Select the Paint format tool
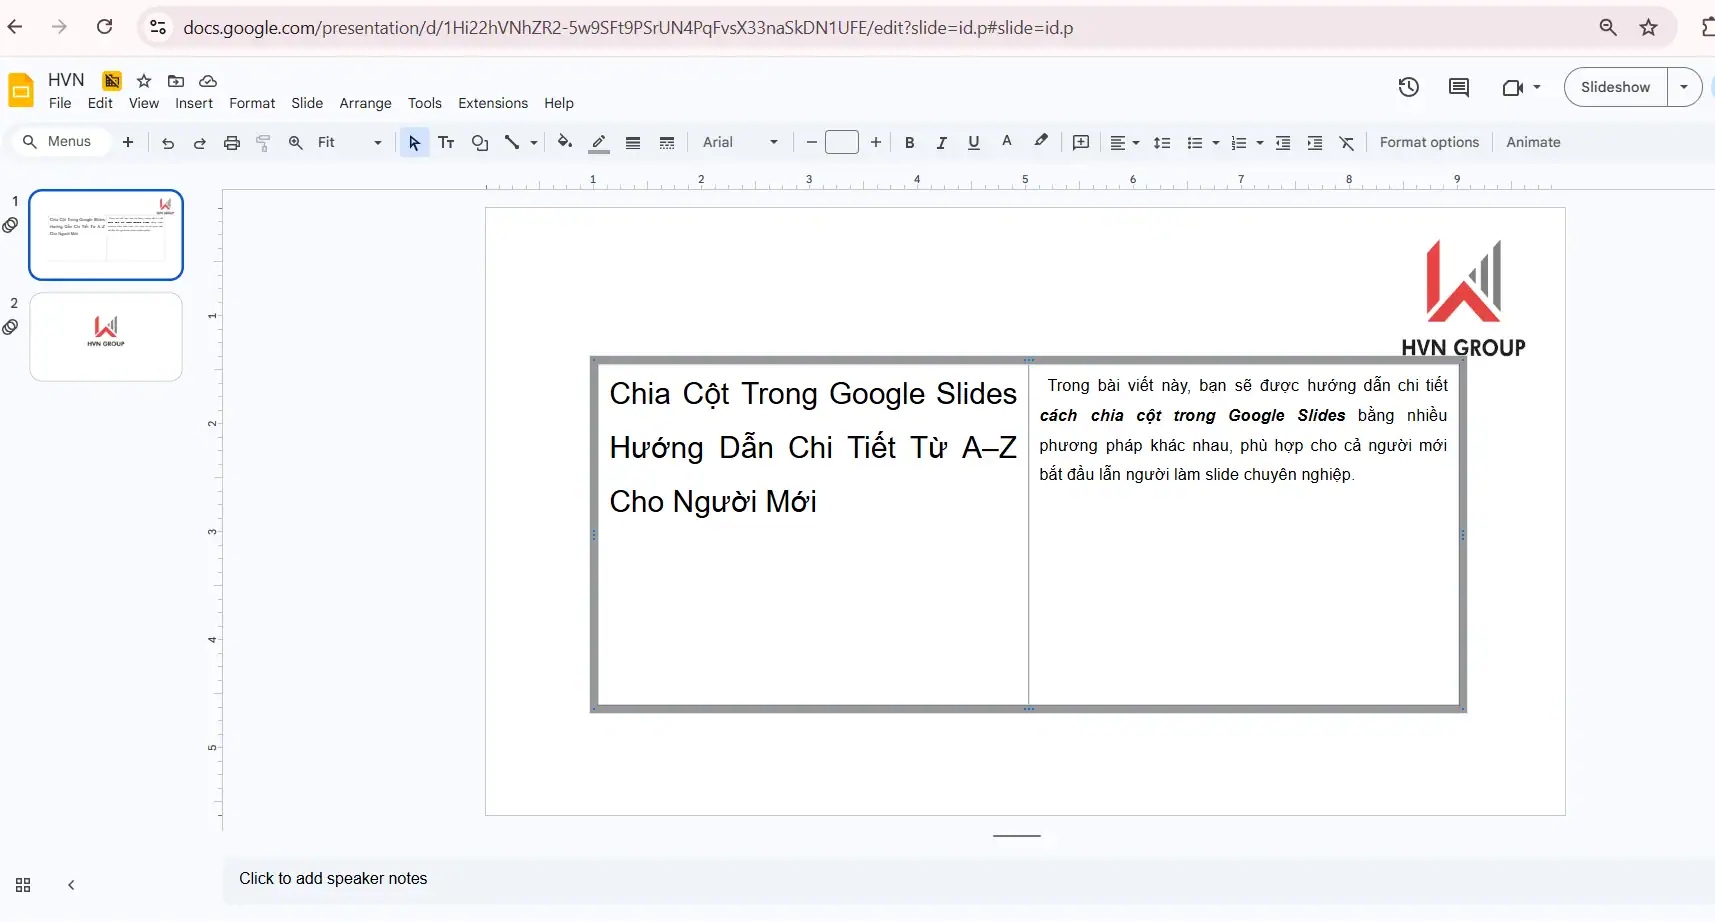Image resolution: width=1715 pixels, height=922 pixels. click(x=263, y=142)
